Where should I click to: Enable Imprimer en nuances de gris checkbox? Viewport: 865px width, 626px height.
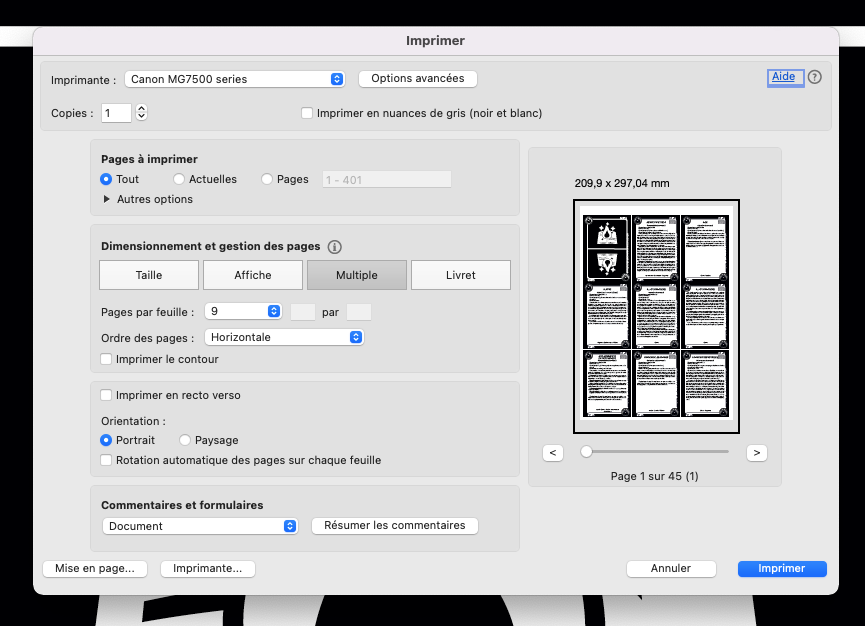click(x=307, y=114)
